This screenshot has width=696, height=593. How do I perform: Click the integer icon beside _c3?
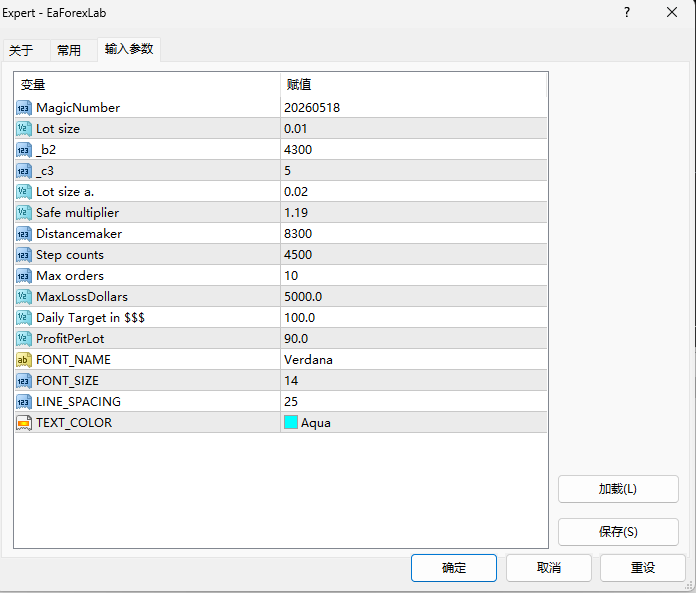point(24,171)
